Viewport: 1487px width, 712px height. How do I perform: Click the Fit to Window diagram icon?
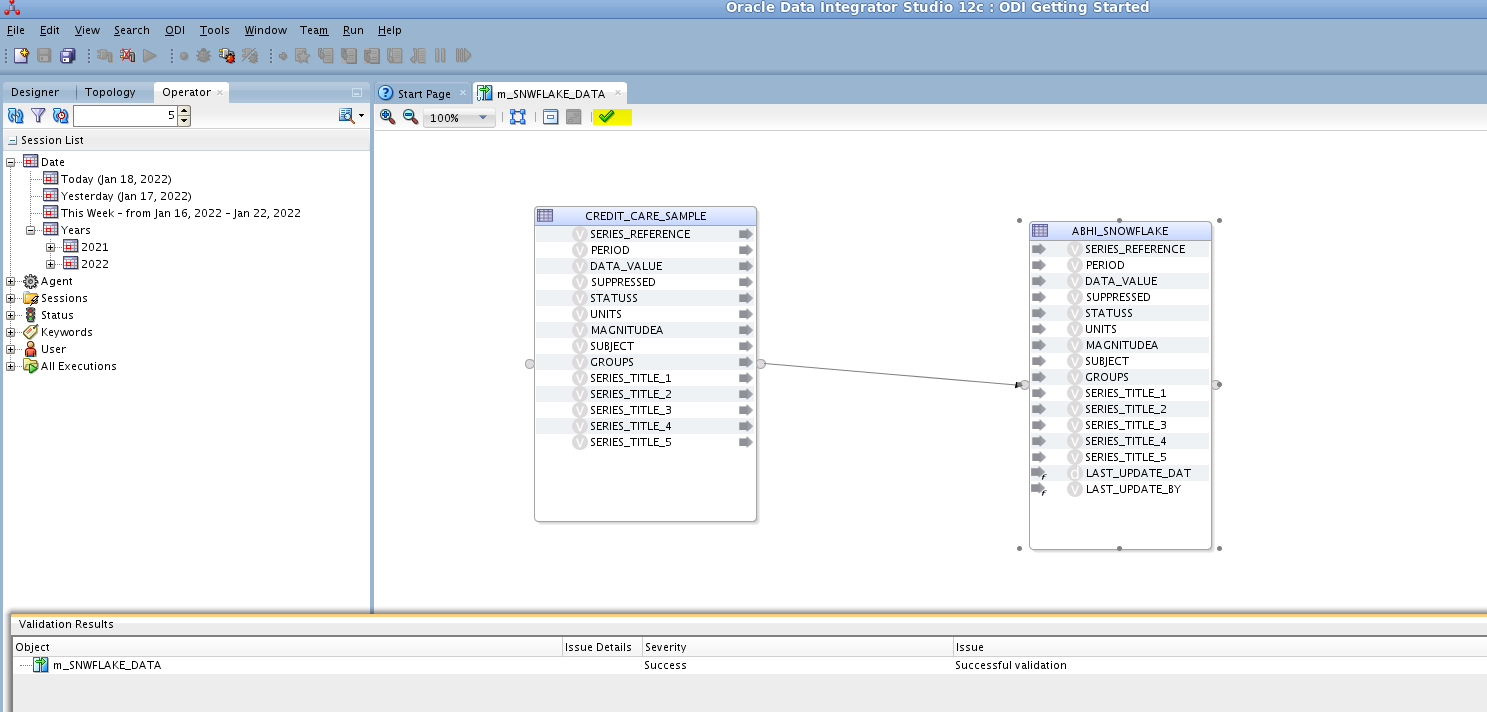[x=517, y=117]
